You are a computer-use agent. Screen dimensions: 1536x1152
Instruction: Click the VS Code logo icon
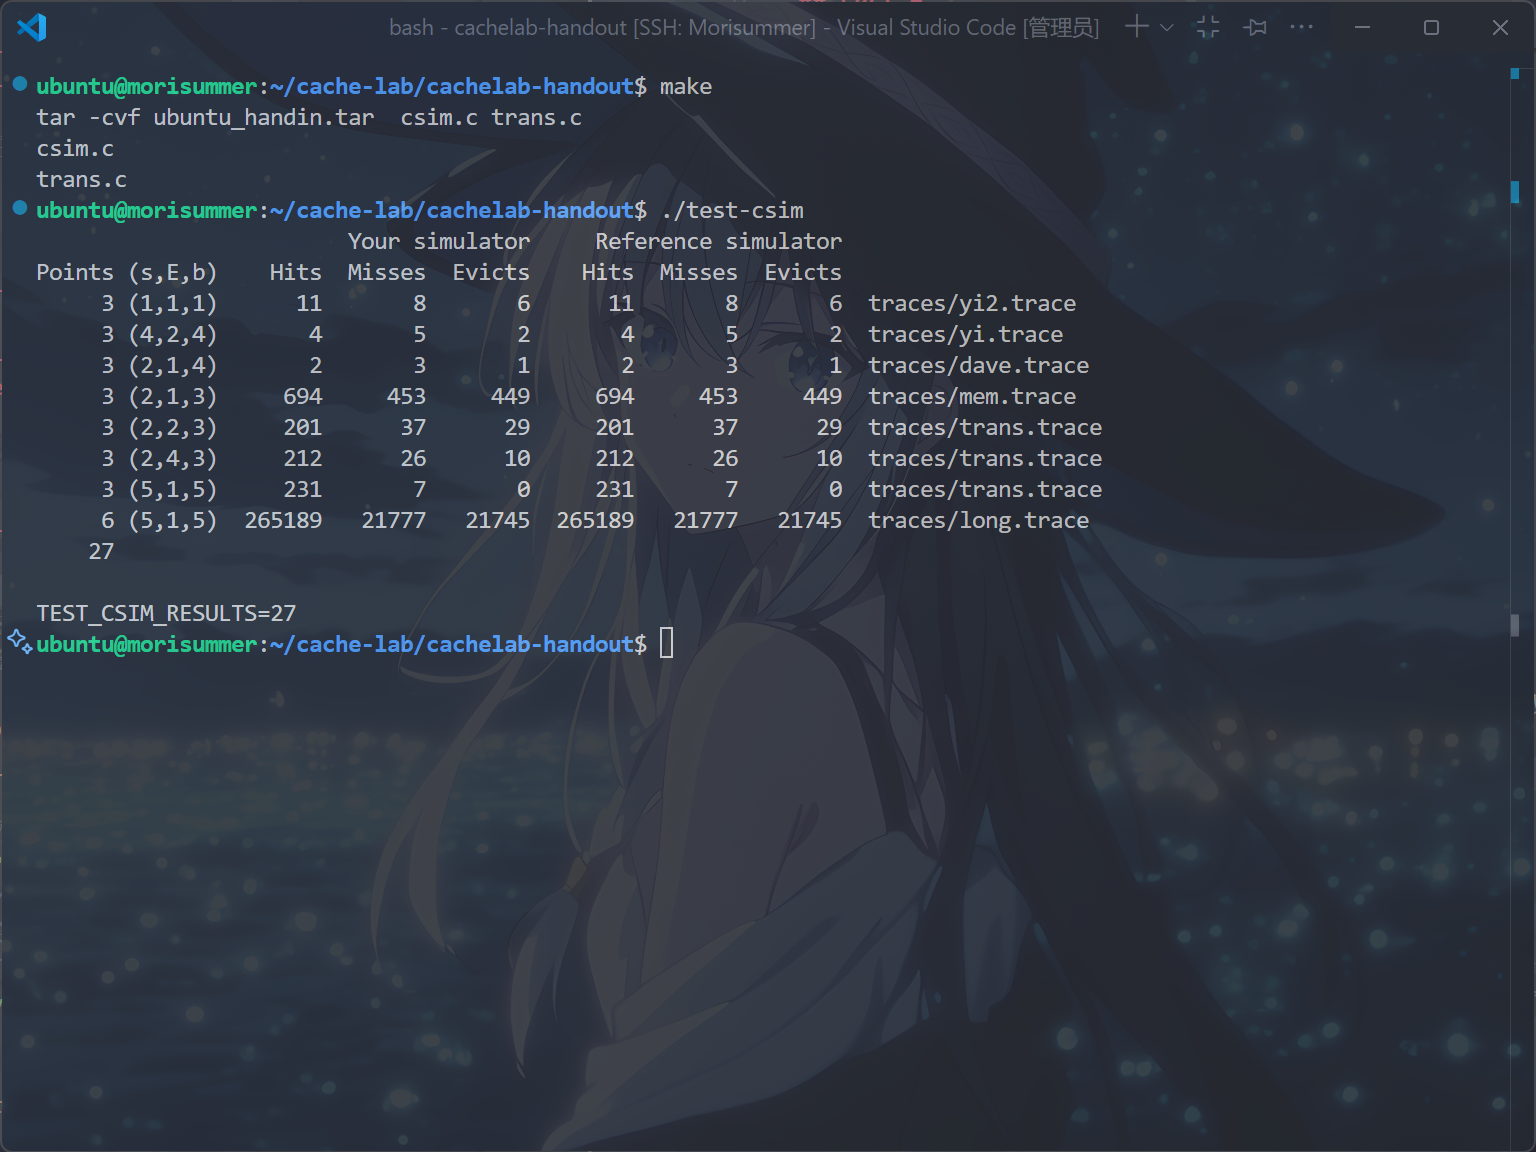(x=32, y=27)
